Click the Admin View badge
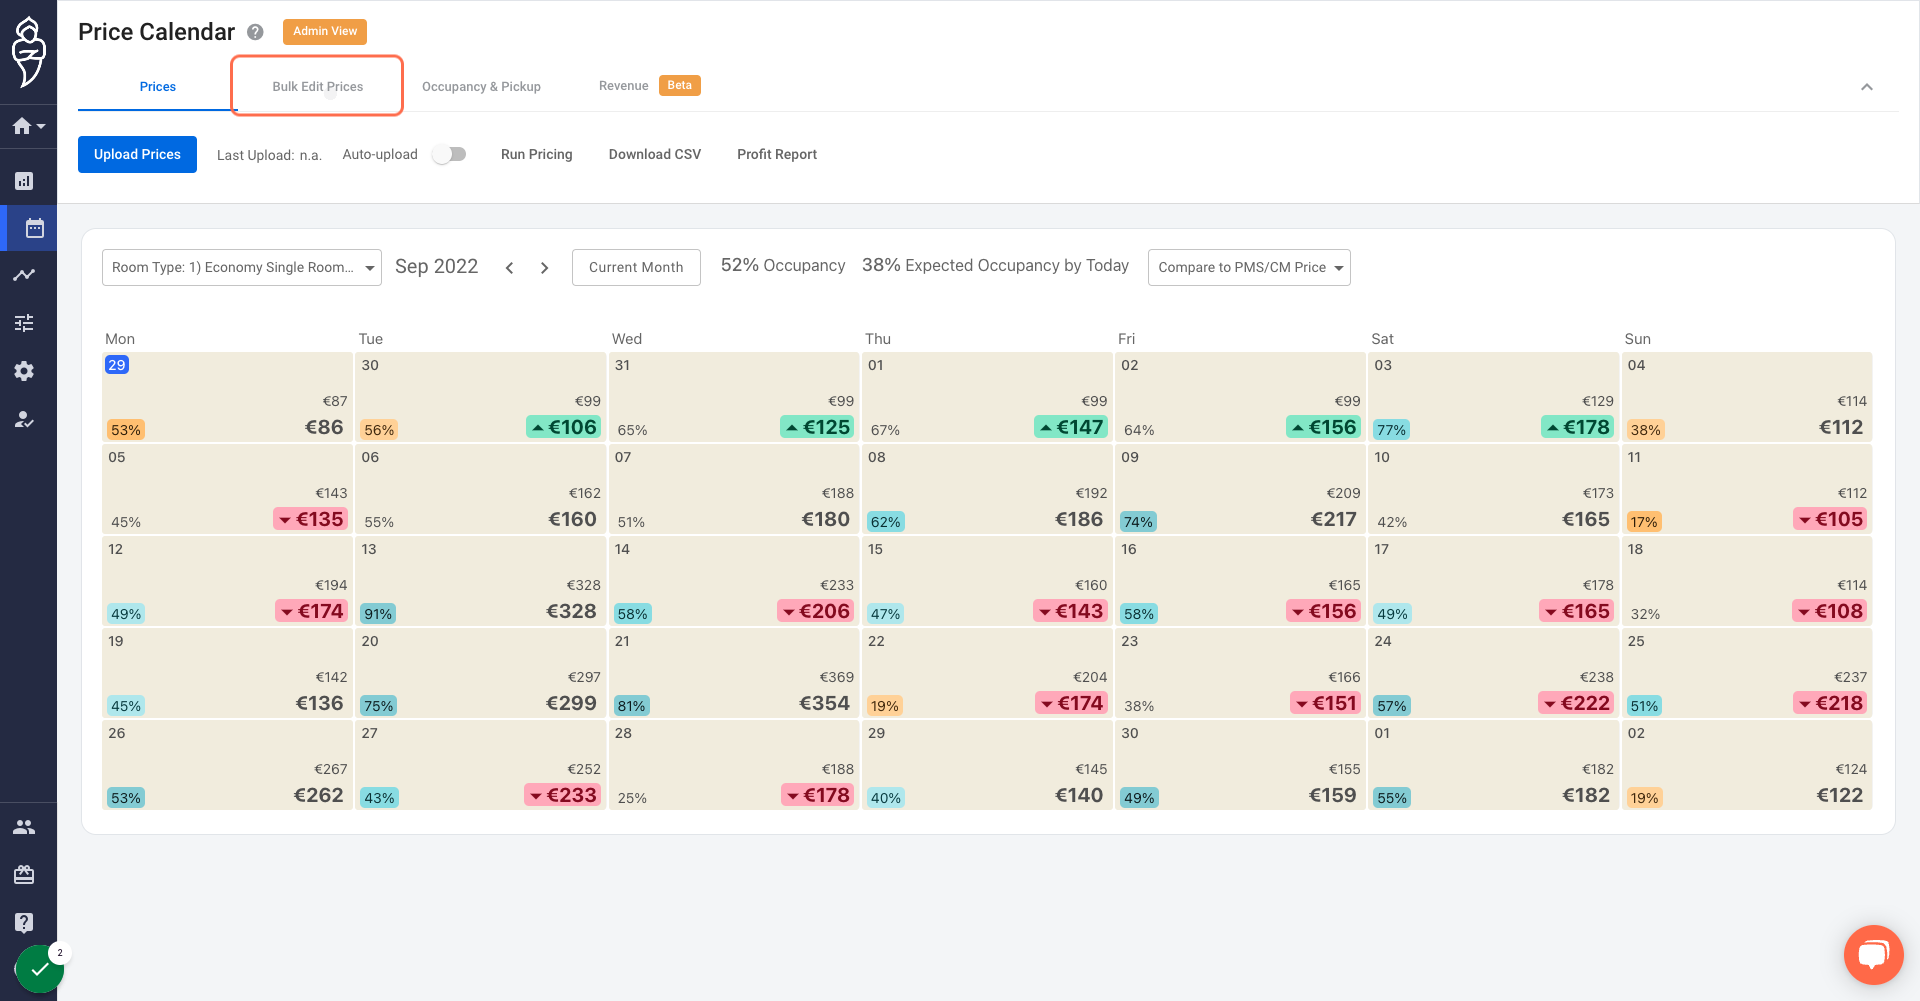Image resolution: width=1920 pixels, height=1001 pixels. (x=325, y=31)
